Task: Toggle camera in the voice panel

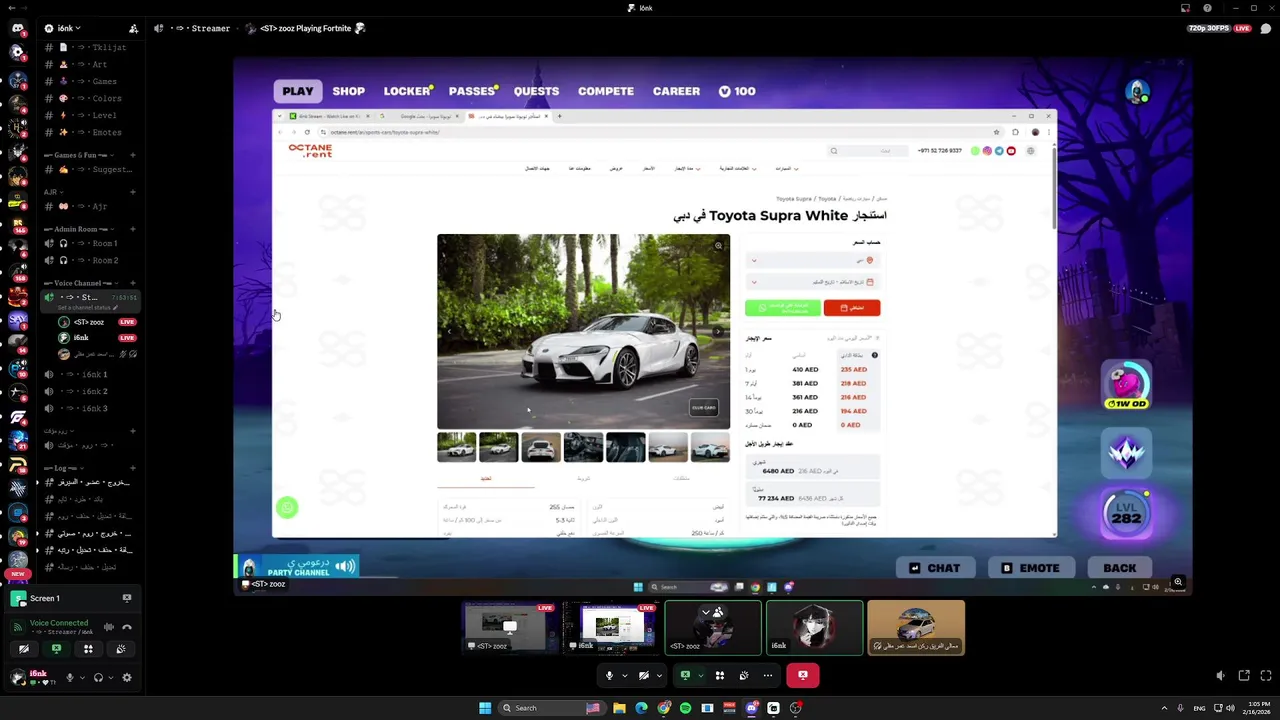Action: tap(24, 649)
